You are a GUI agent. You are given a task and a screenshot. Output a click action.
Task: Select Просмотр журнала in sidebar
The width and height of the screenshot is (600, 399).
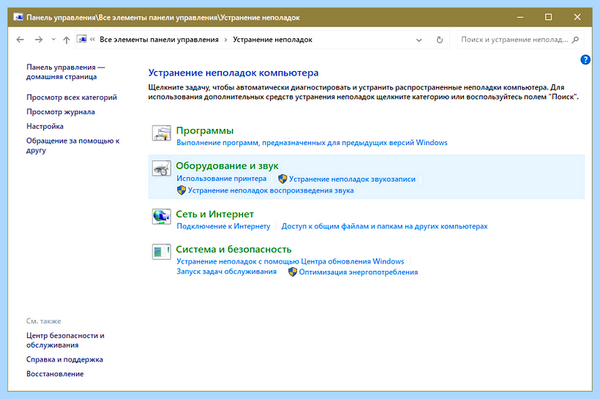(x=60, y=112)
